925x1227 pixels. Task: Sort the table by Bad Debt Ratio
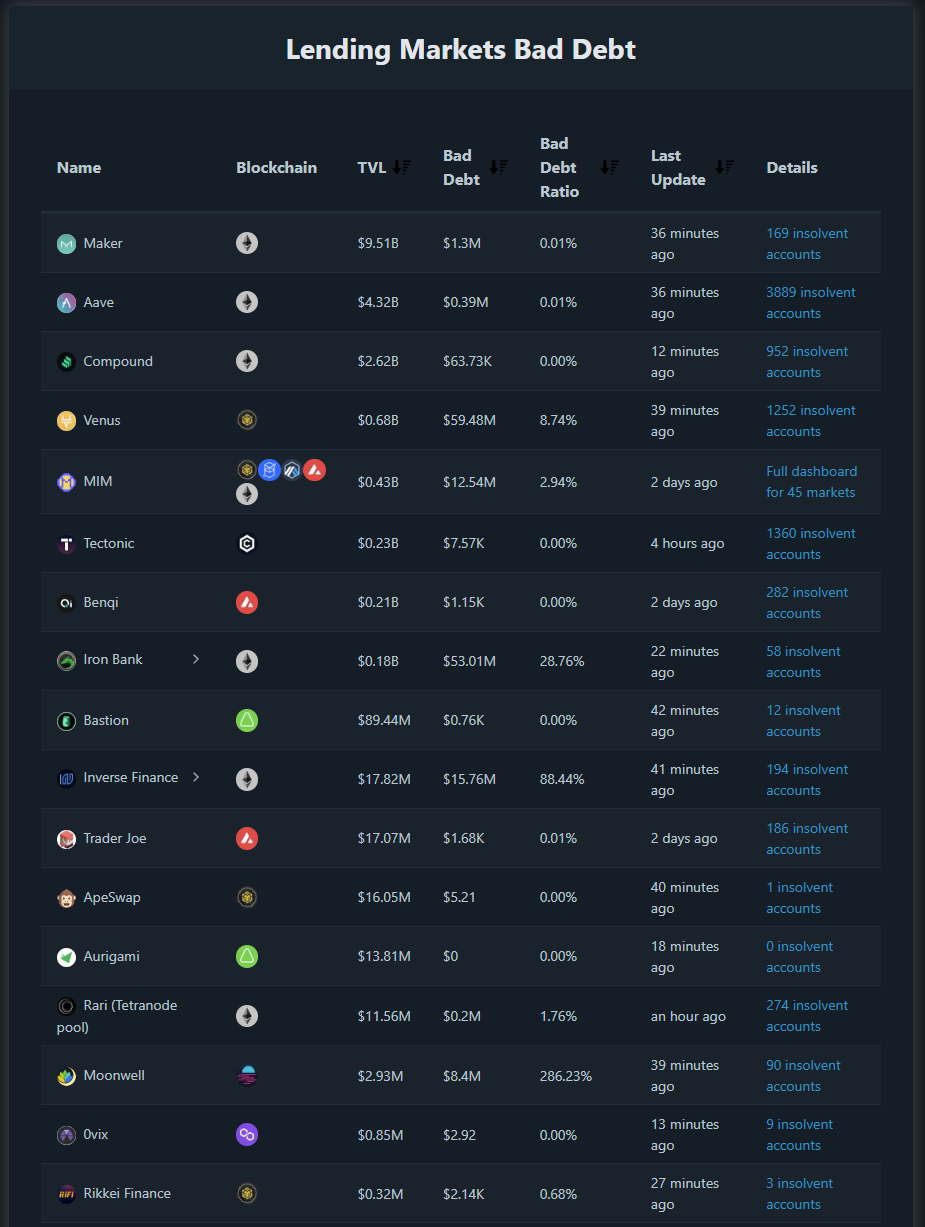pos(609,168)
